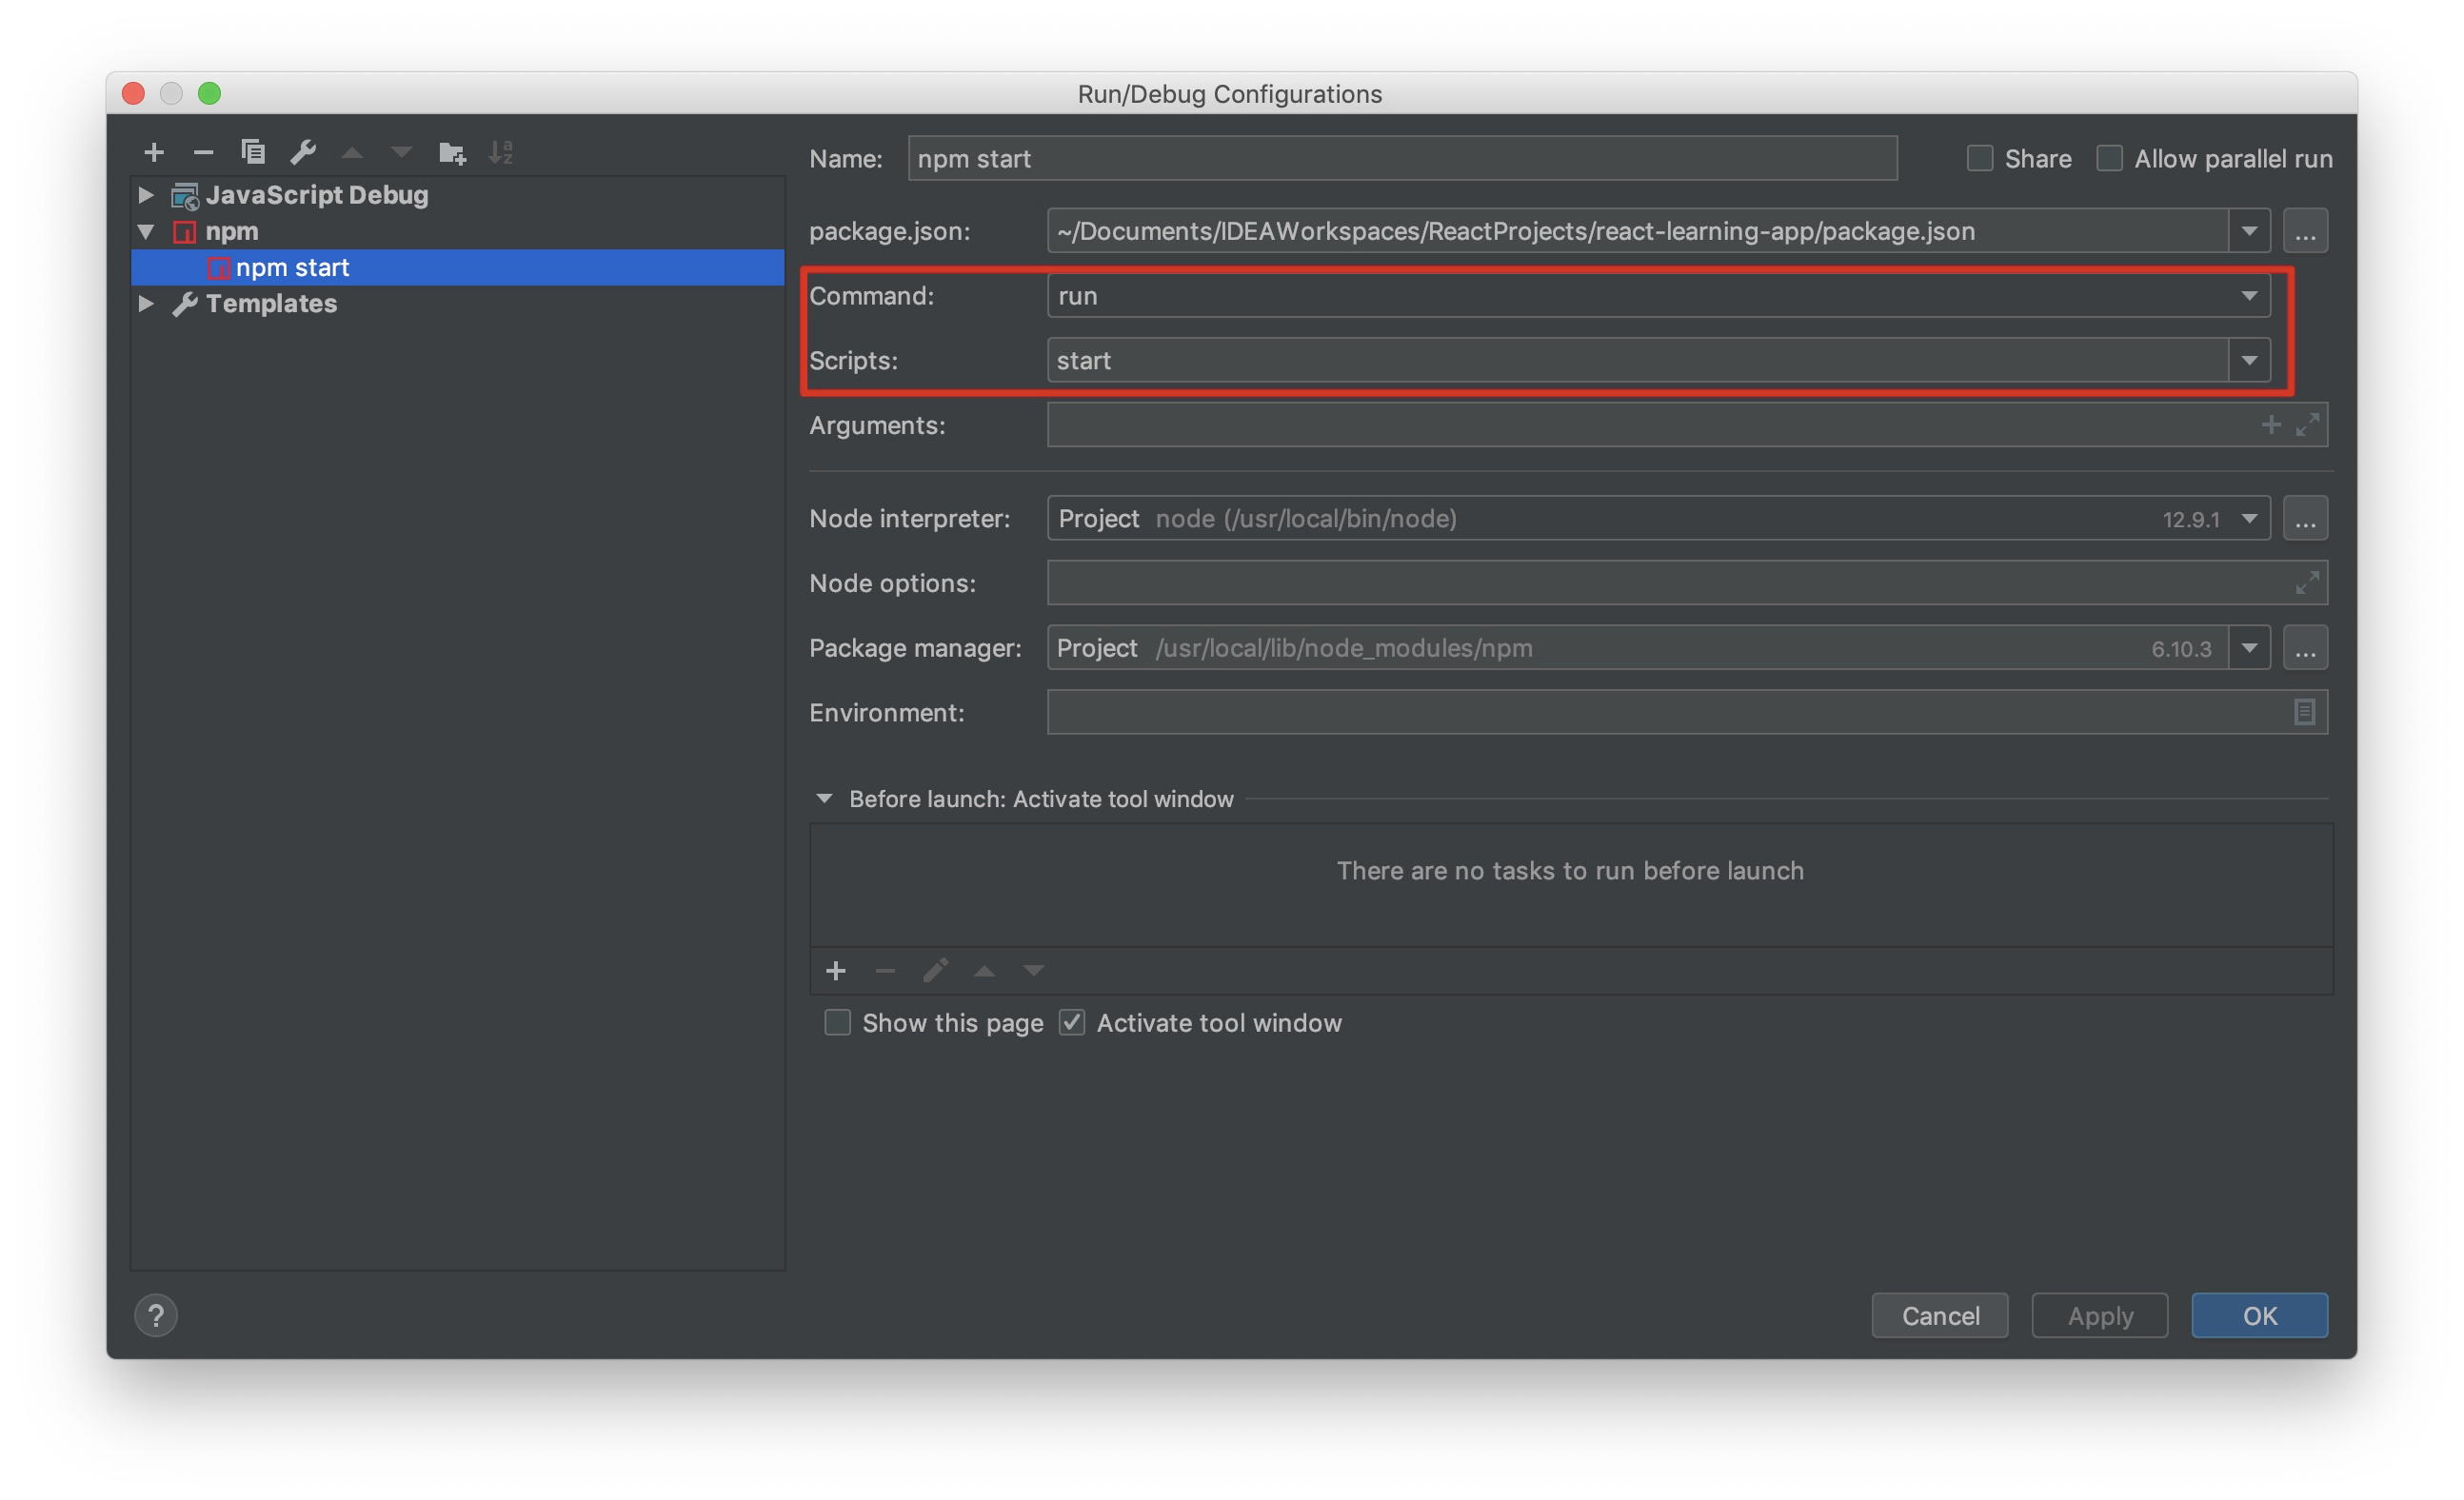Viewport: 2464px width, 1500px height.
Task: Add before launch task with plus
Action: 835,970
